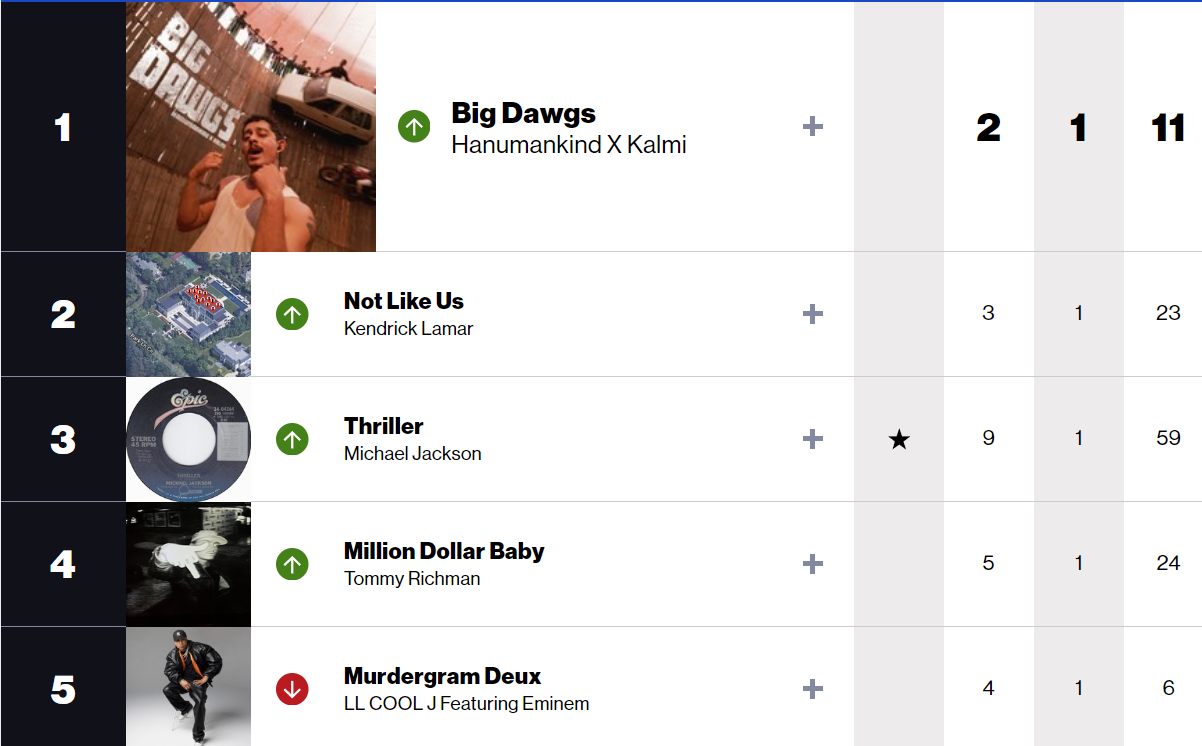Click Thriller's green up trend arrow
Screen dimensions: 1202x746
click(x=292, y=439)
